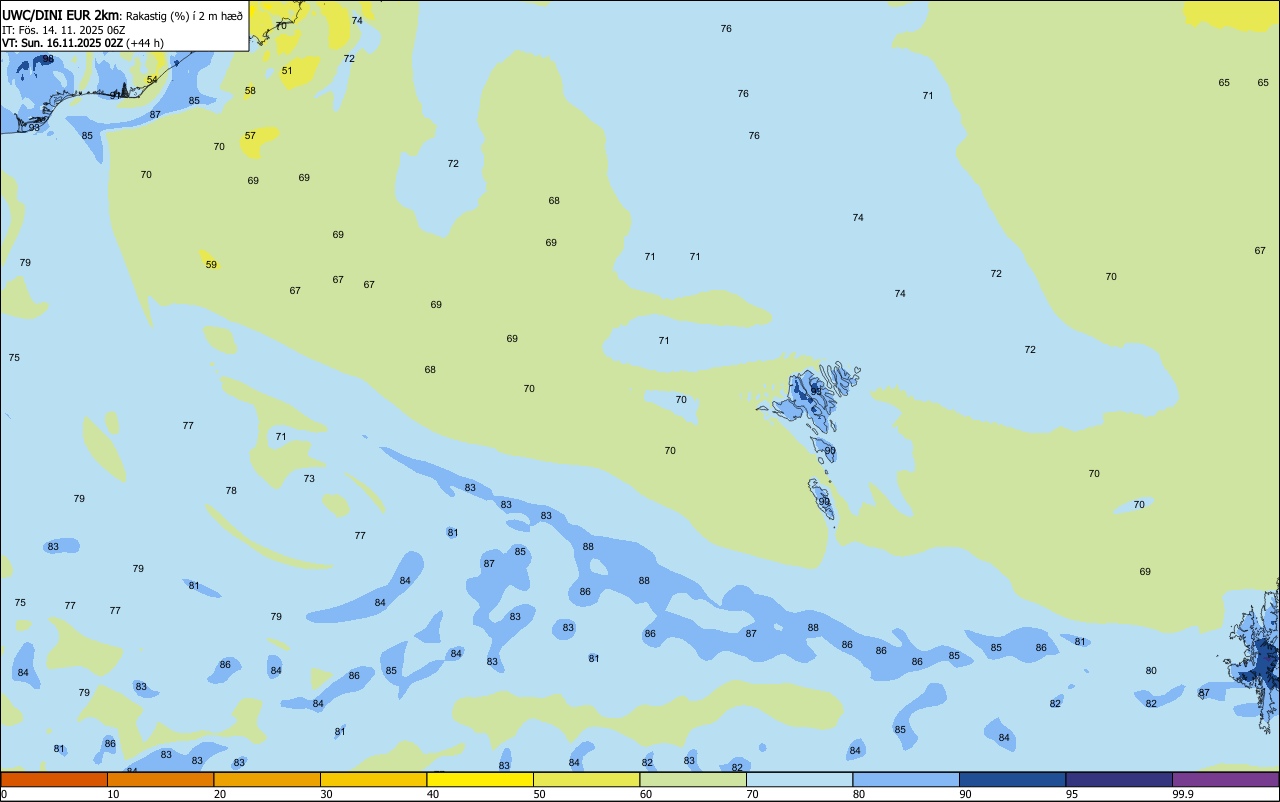
Task: Choose the light green 60–70 legend swatch
Action: pos(693,779)
